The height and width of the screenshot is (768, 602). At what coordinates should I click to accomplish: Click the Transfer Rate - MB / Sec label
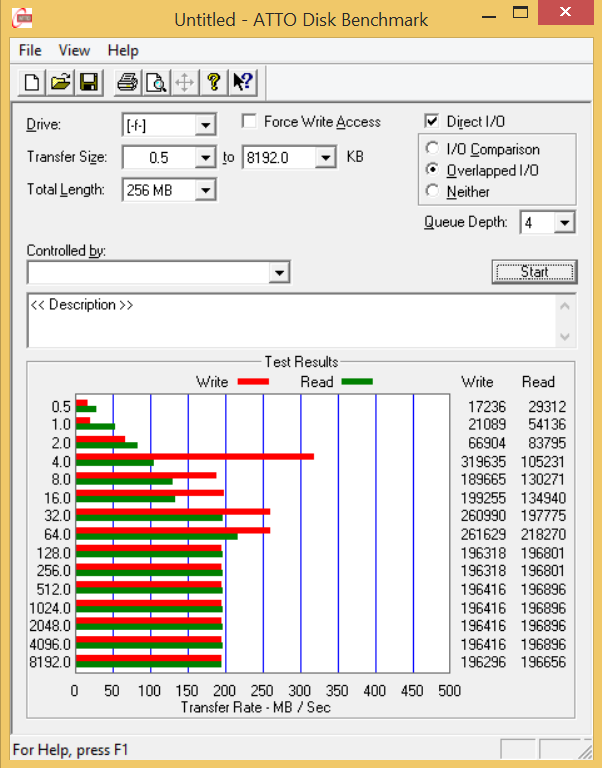click(x=256, y=707)
